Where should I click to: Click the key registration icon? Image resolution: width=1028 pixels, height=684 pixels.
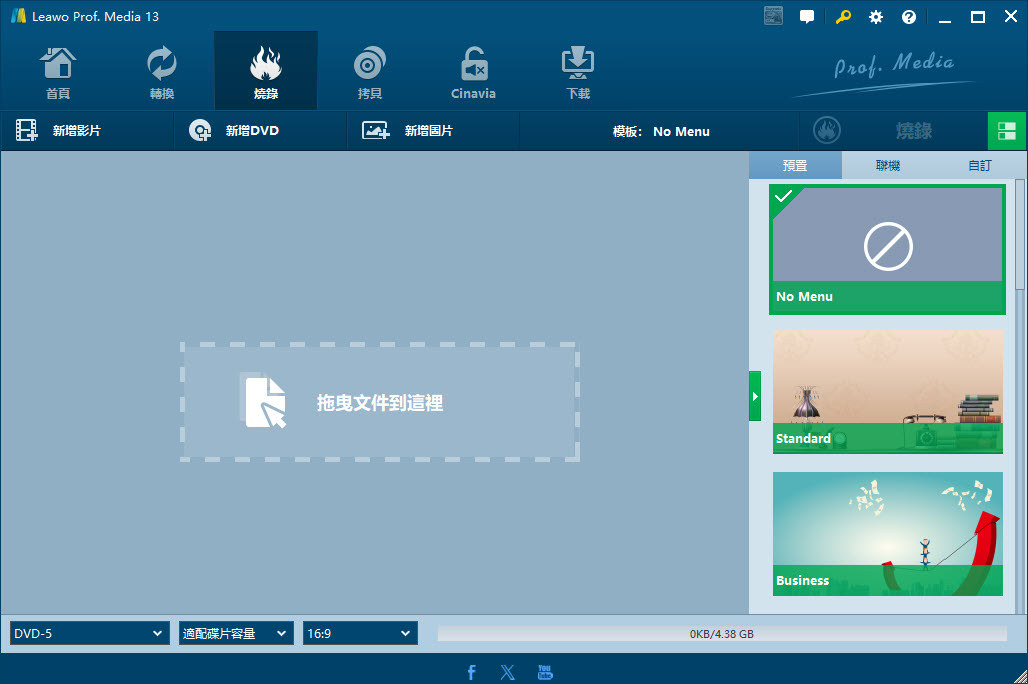point(843,17)
